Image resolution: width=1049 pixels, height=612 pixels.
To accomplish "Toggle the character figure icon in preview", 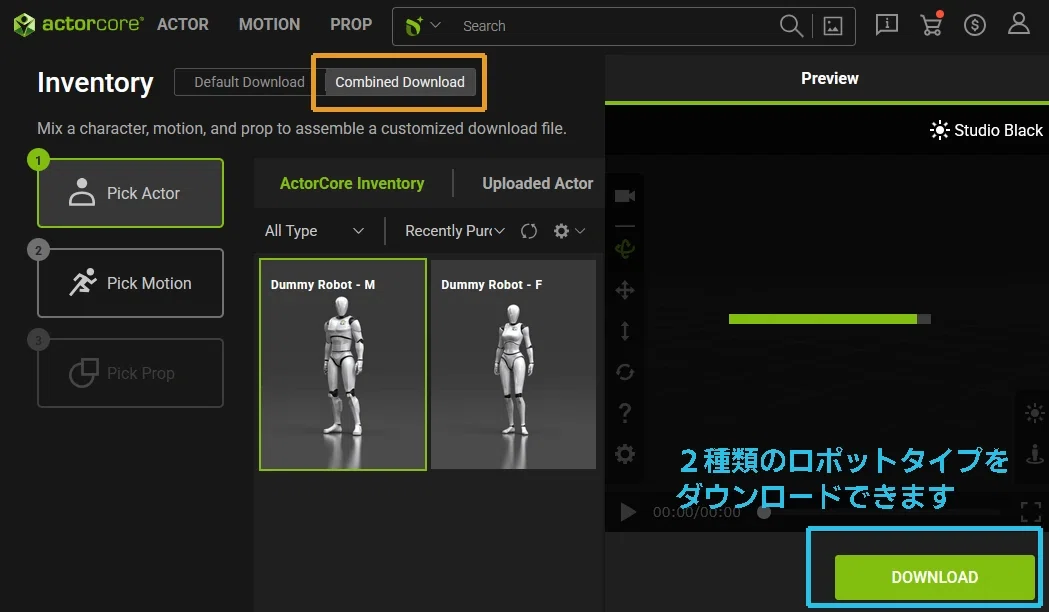I will 1035,454.
